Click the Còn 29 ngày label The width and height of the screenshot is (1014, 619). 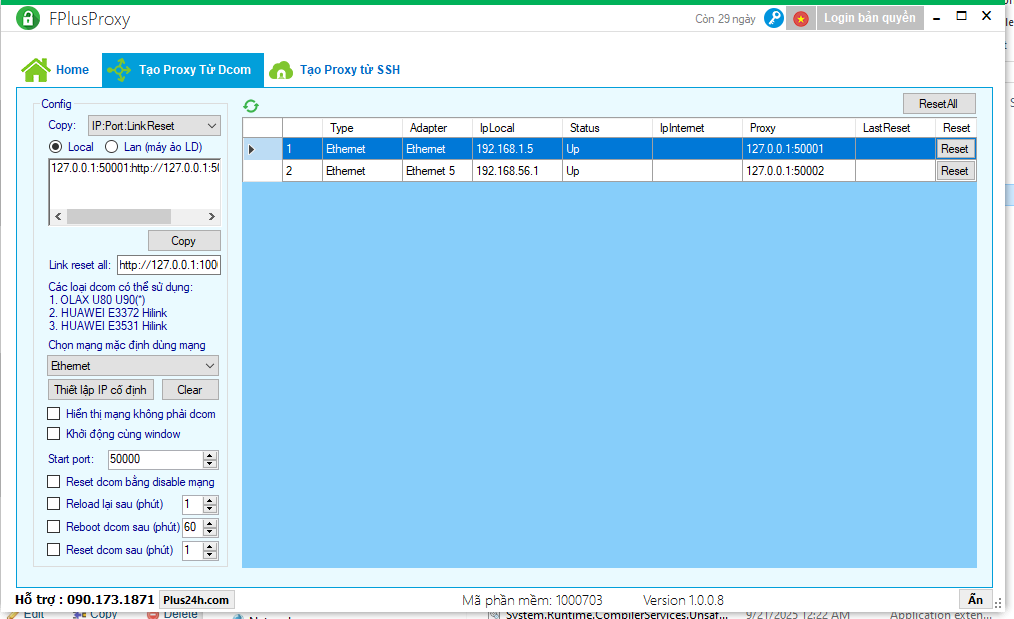[x=725, y=19]
